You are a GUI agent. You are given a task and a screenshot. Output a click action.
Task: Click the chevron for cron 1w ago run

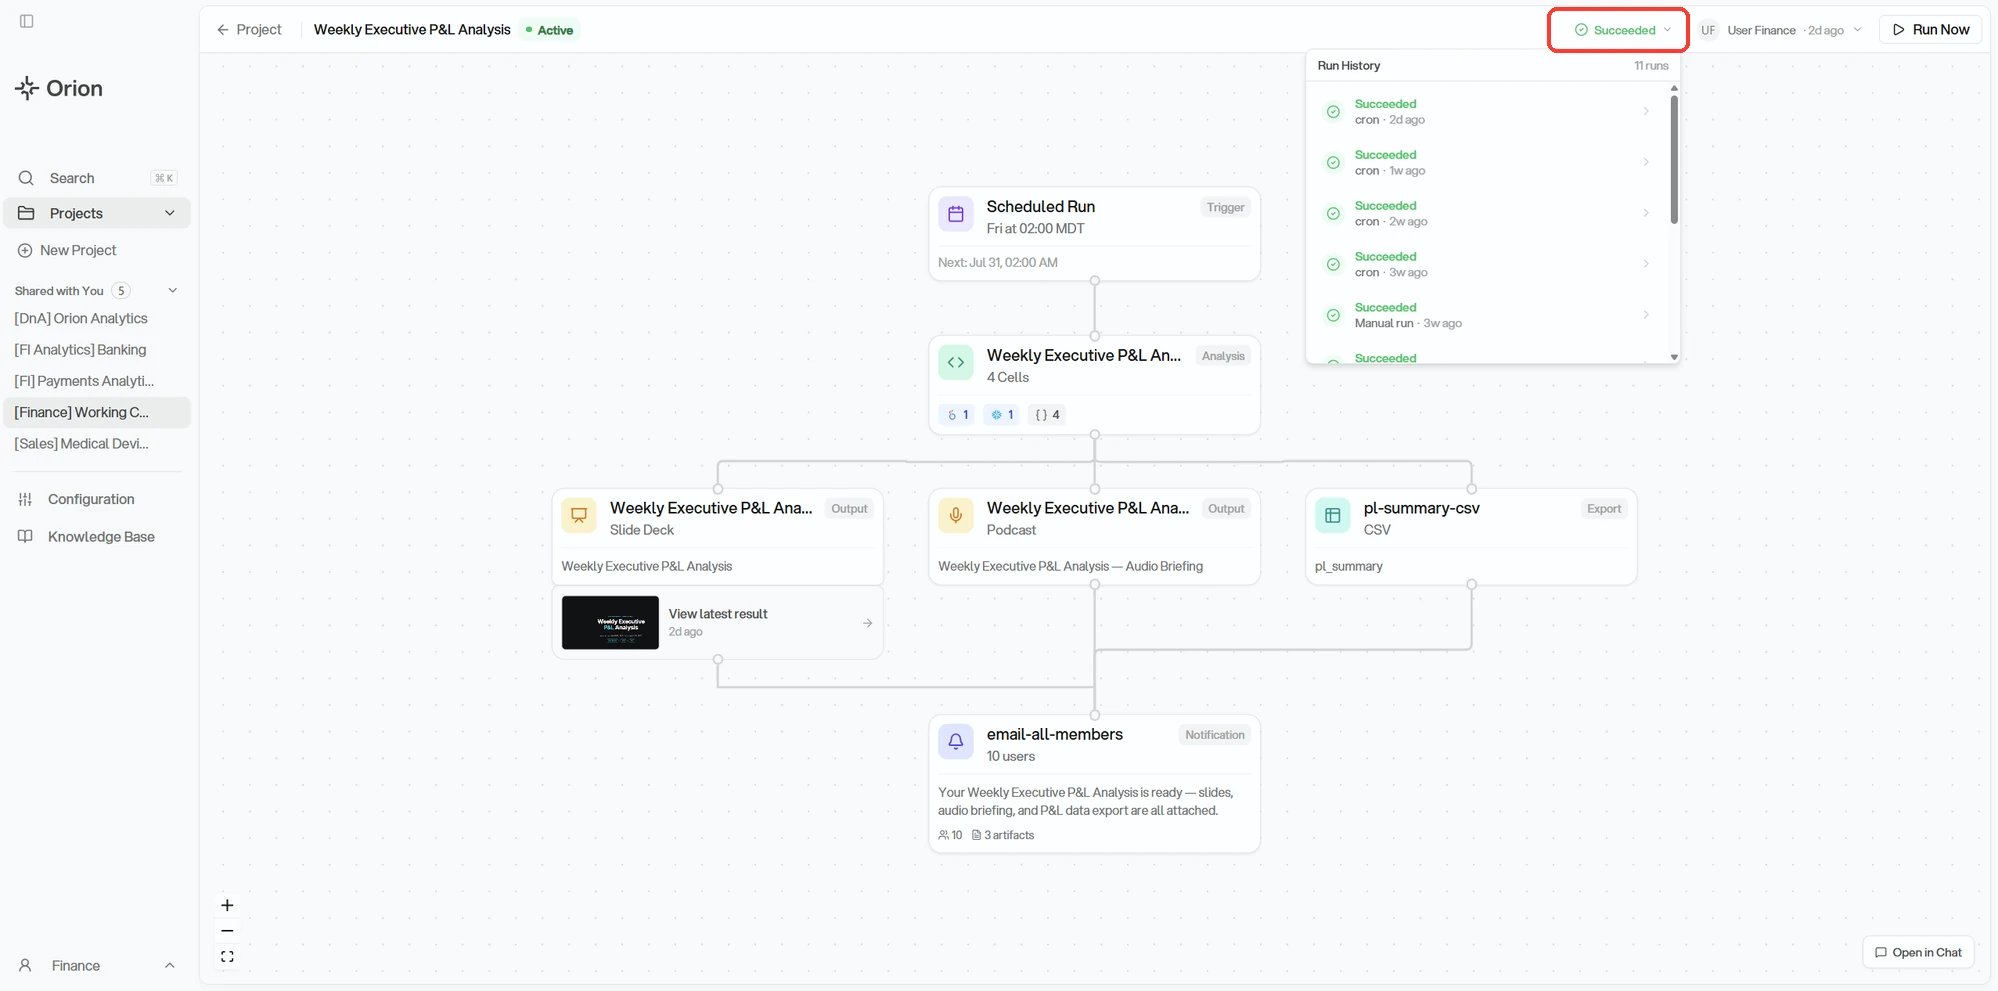point(1646,162)
